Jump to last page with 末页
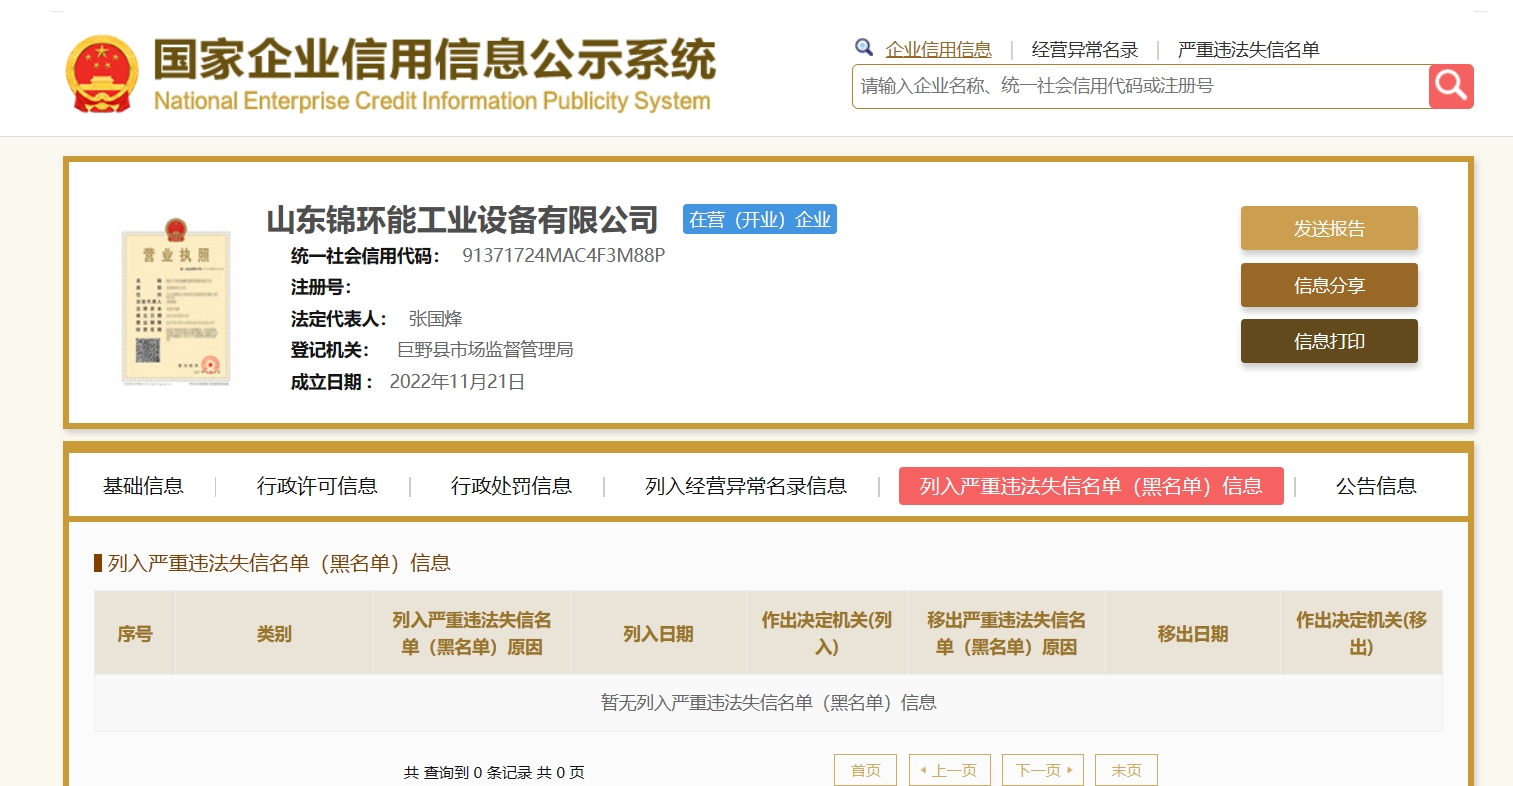Viewport: 1513px width, 786px height. [1126, 770]
